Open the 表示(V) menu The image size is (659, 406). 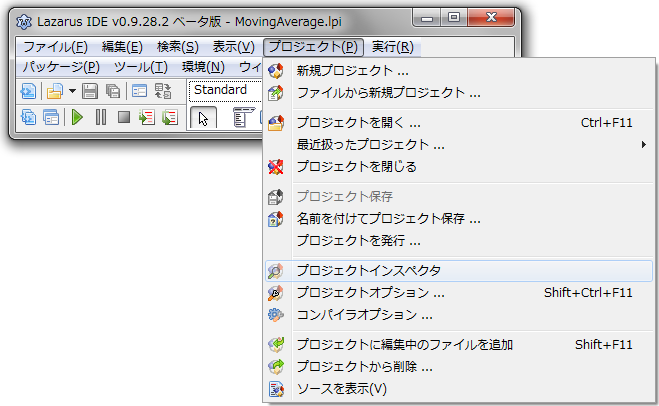click(234, 47)
